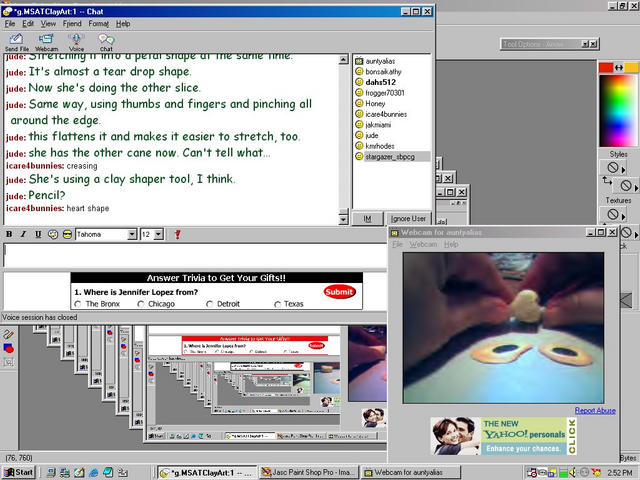Click the yellow background color swatch
This screenshot has height=480, width=640.
[631, 68]
